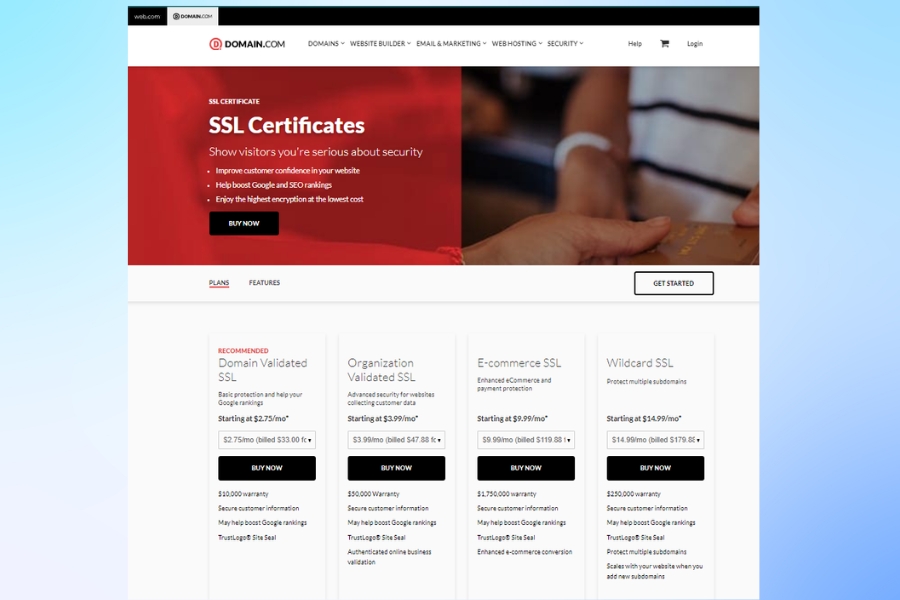Open Email & Marketing menu

[x=451, y=44]
